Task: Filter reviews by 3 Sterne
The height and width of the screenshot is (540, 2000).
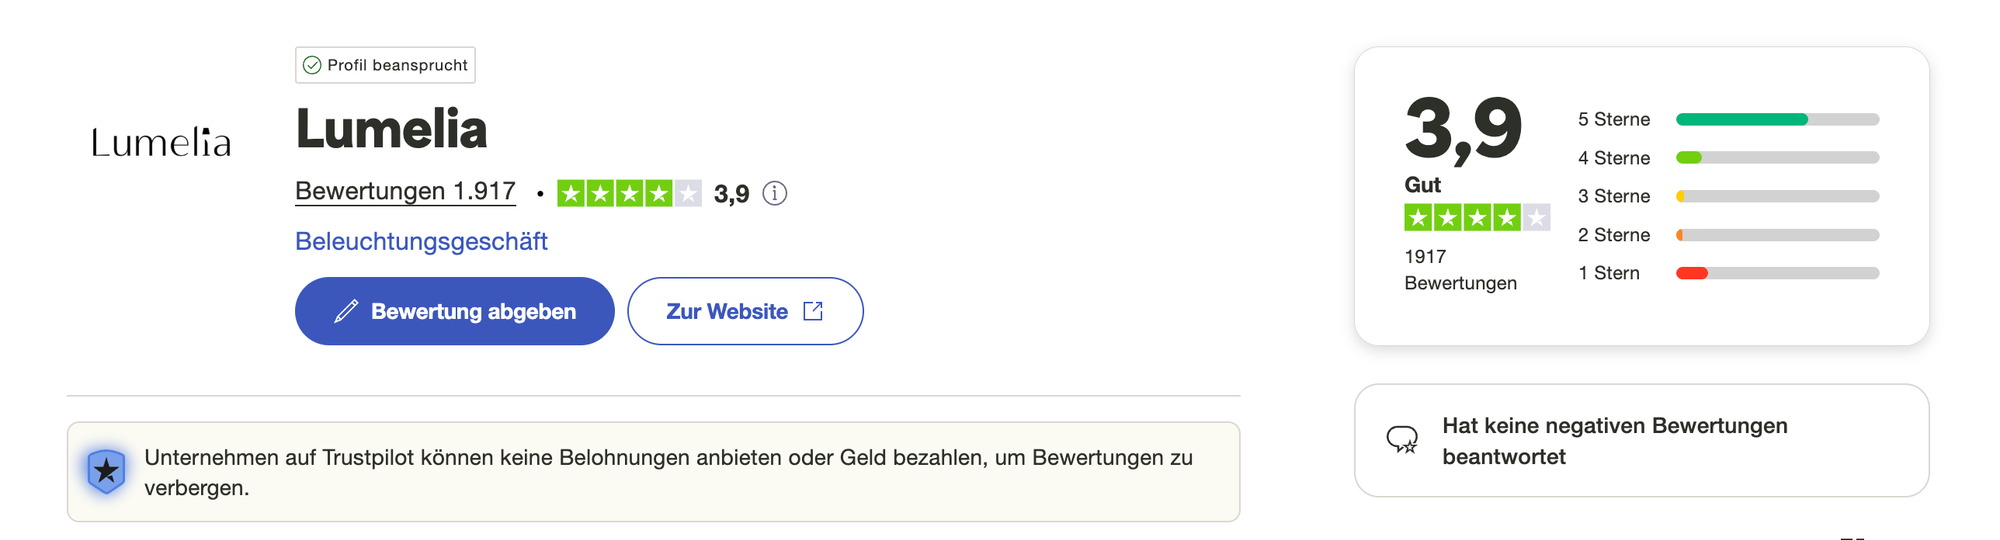Action: point(1727,197)
